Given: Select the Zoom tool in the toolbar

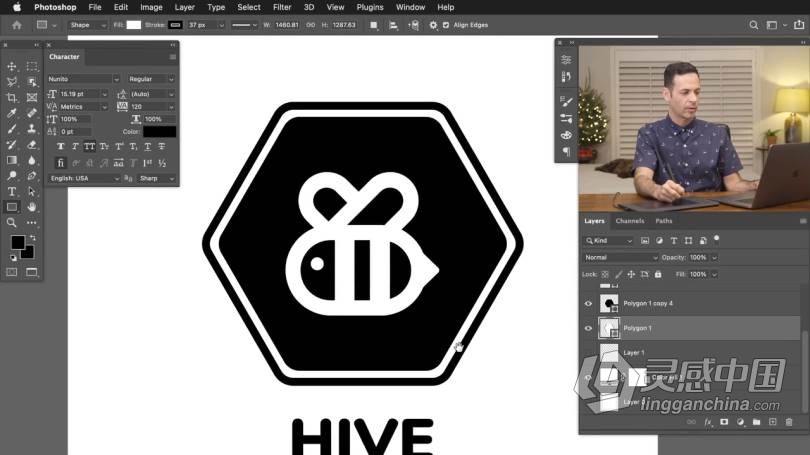Looking at the screenshot, I should click(11, 223).
